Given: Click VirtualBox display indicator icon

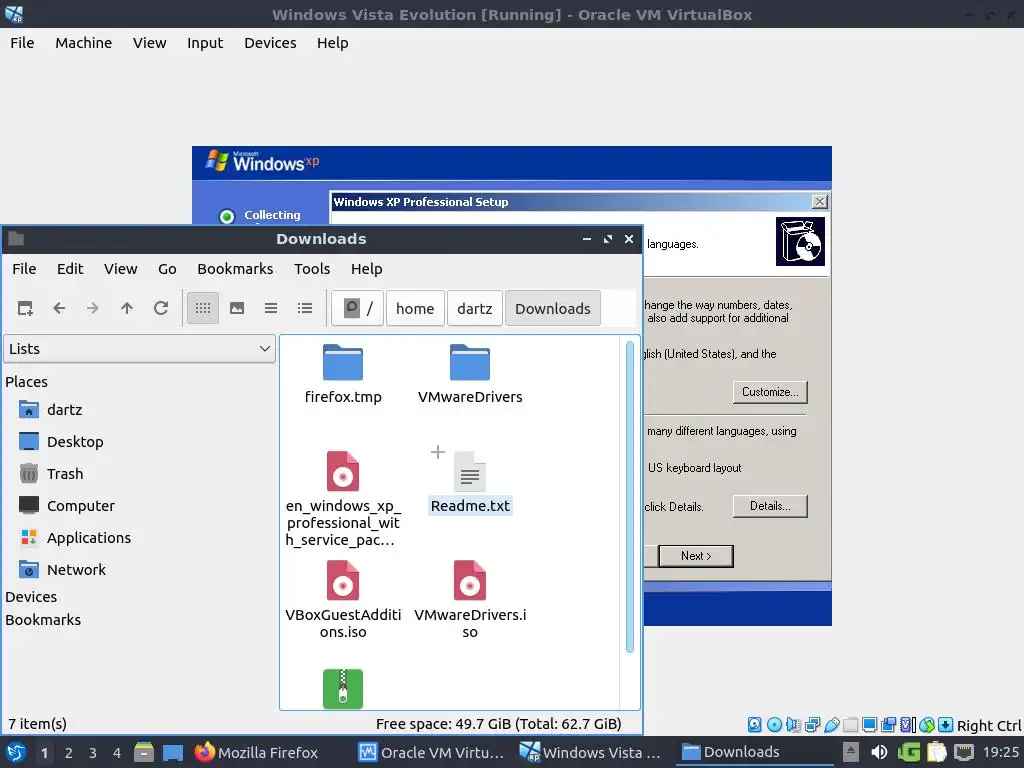Looking at the screenshot, I should click(x=869, y=724).
